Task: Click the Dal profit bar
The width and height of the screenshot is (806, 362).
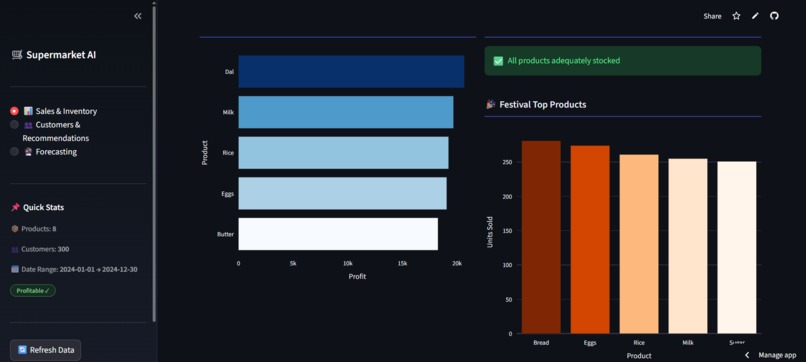Action: click(x=351, y=71)
